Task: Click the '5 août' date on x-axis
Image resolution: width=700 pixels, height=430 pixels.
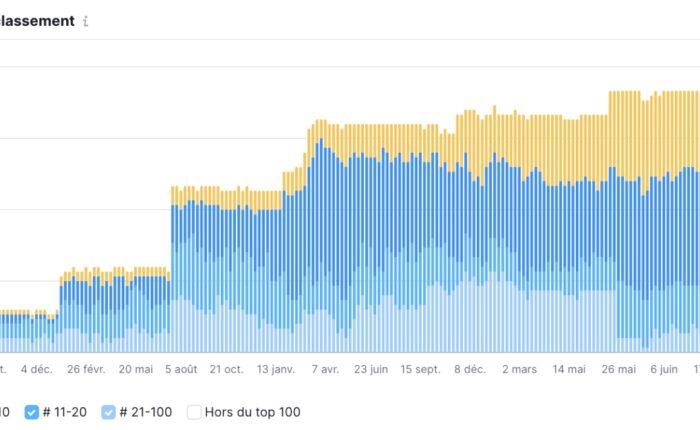Action: (x=181, y=369)
